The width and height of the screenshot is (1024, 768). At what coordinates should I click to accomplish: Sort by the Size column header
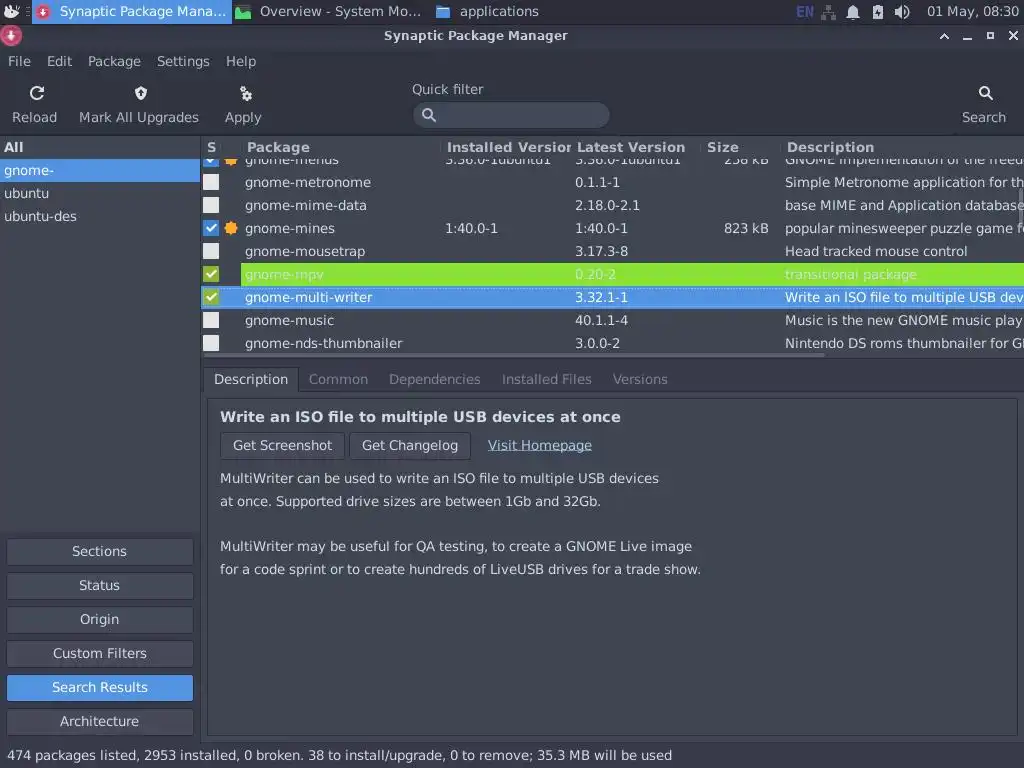(741, 148)
